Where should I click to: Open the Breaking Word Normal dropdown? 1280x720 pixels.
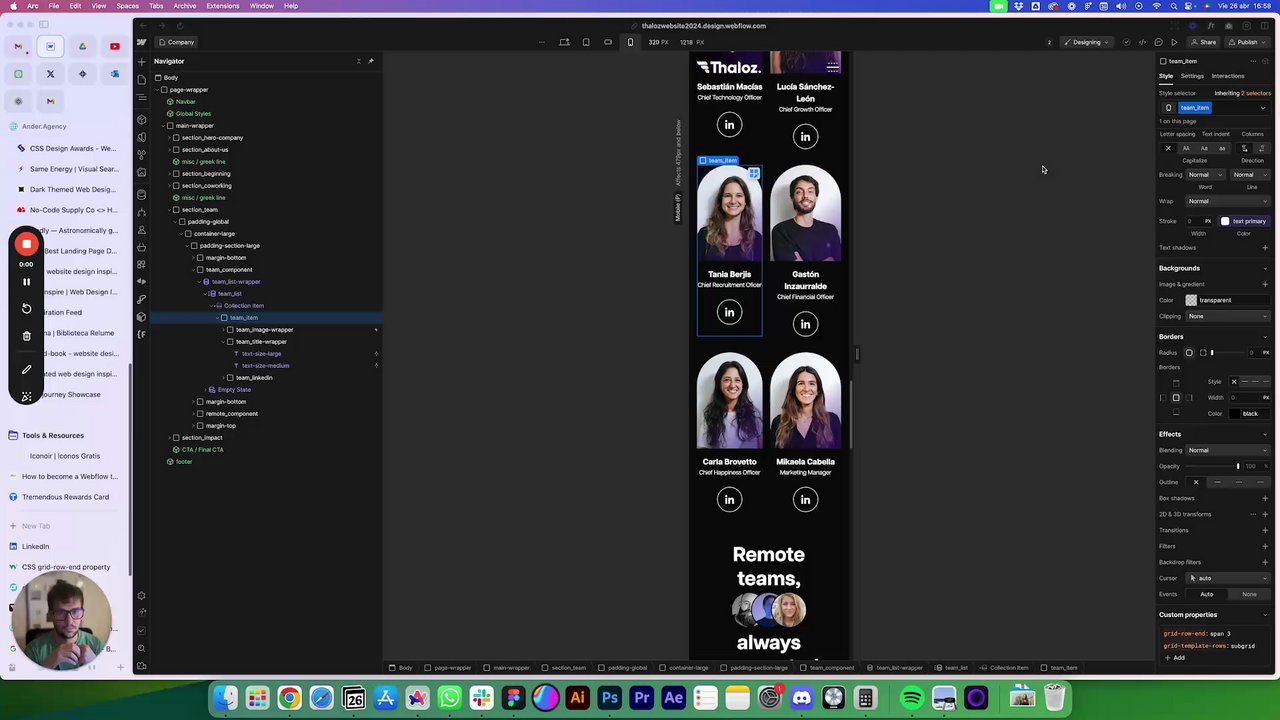click(x=1205, y=175)
